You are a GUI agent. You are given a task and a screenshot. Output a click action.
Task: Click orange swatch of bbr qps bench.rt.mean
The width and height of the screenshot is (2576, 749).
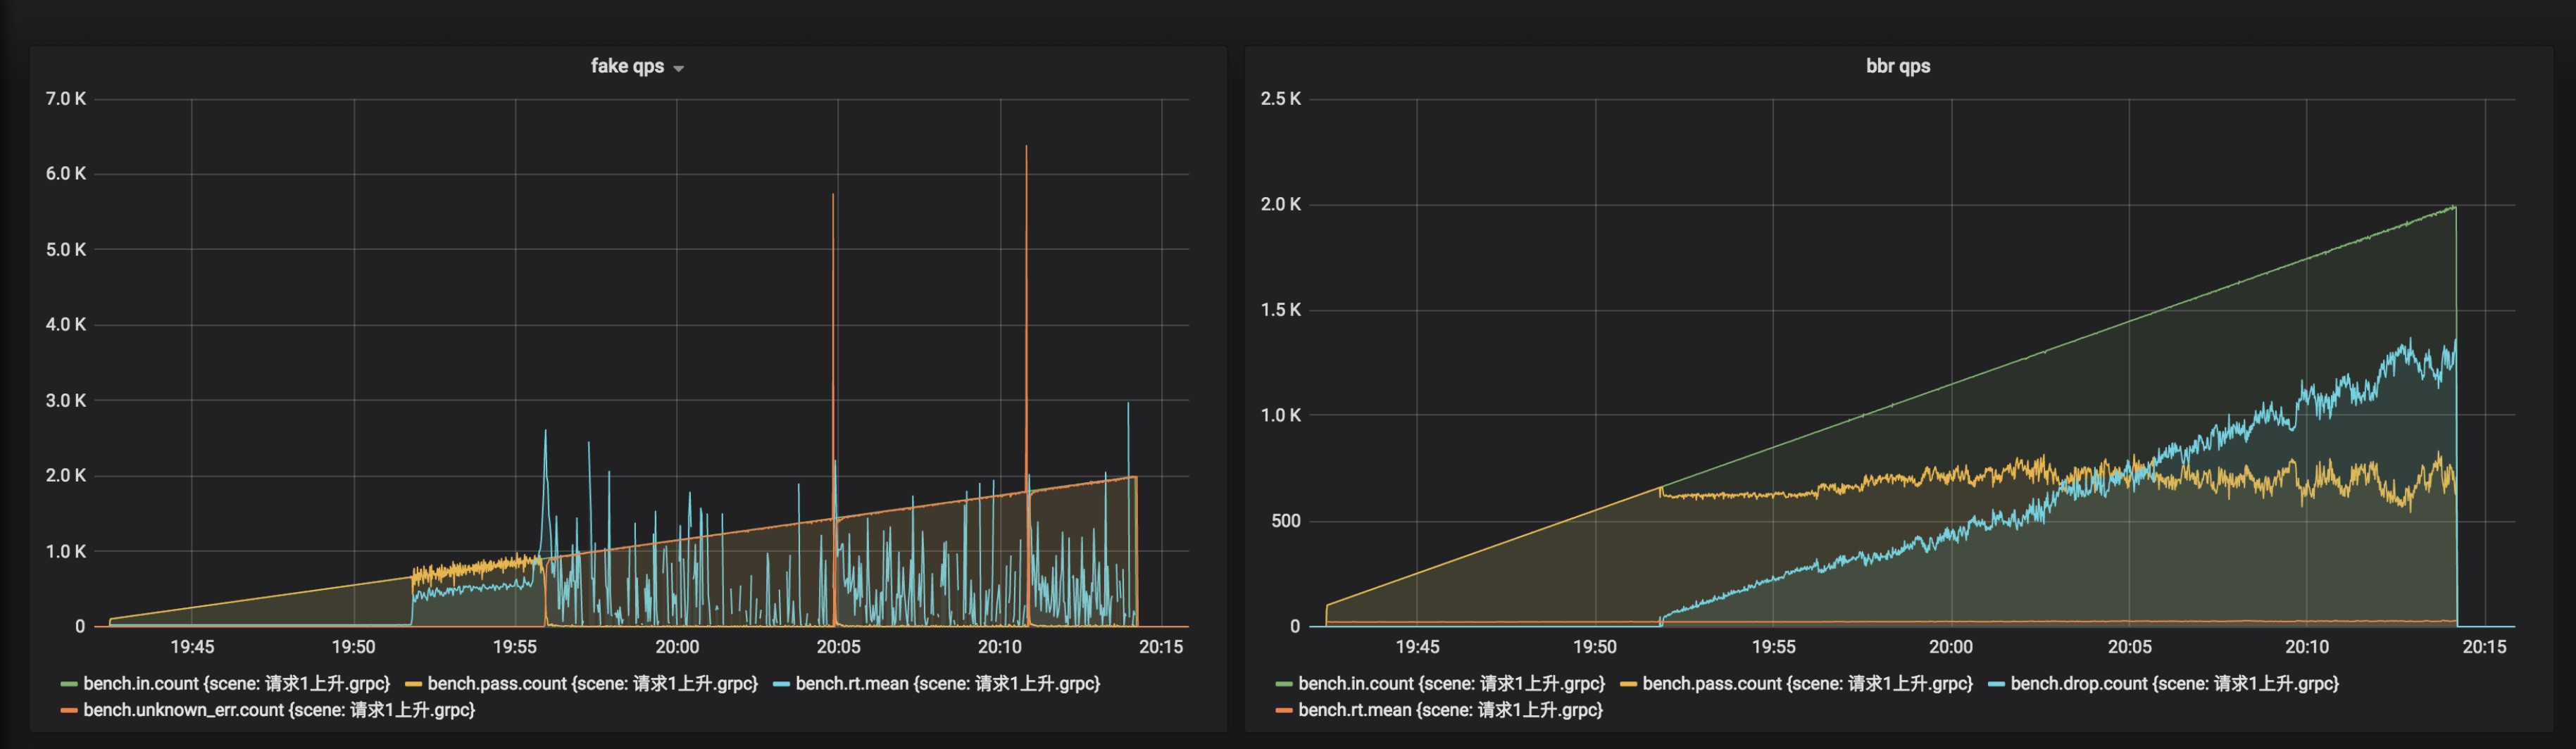(x=1284, y=710)
